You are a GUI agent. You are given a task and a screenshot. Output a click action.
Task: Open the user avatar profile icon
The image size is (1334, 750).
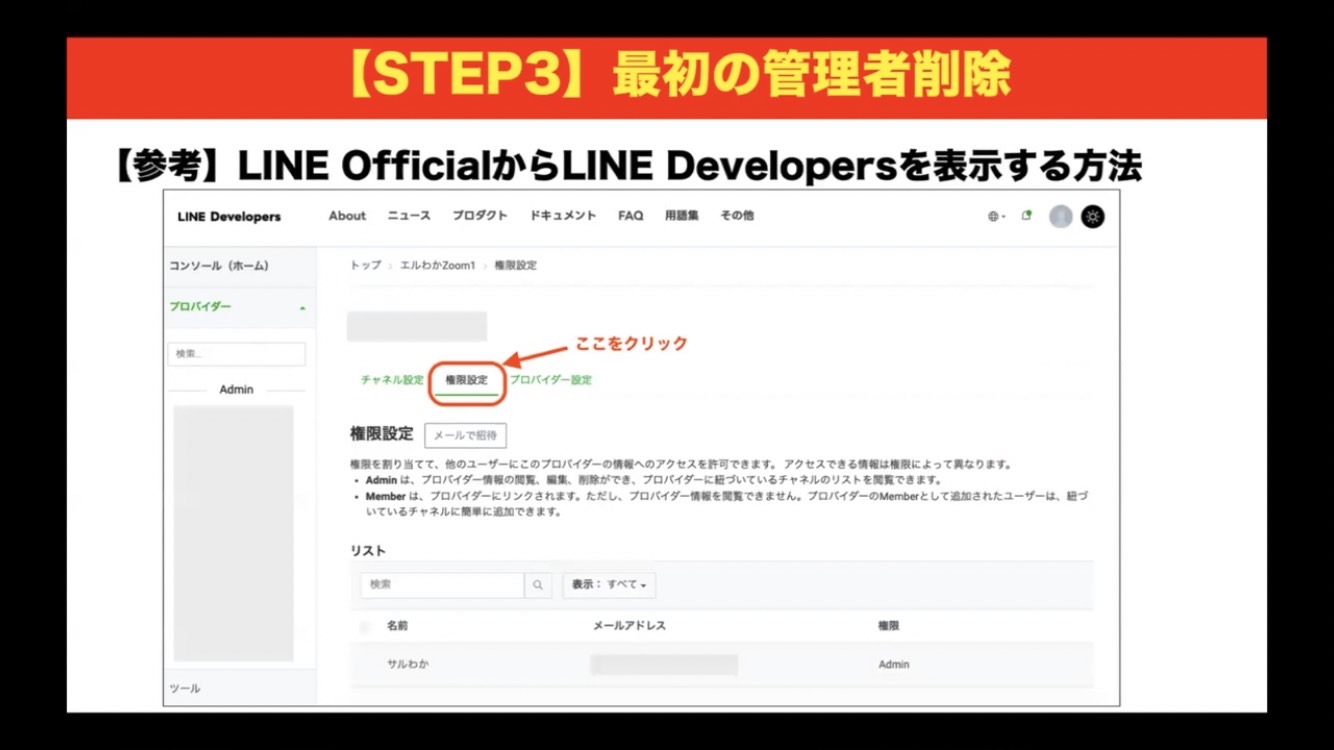tap(1061, 216)
